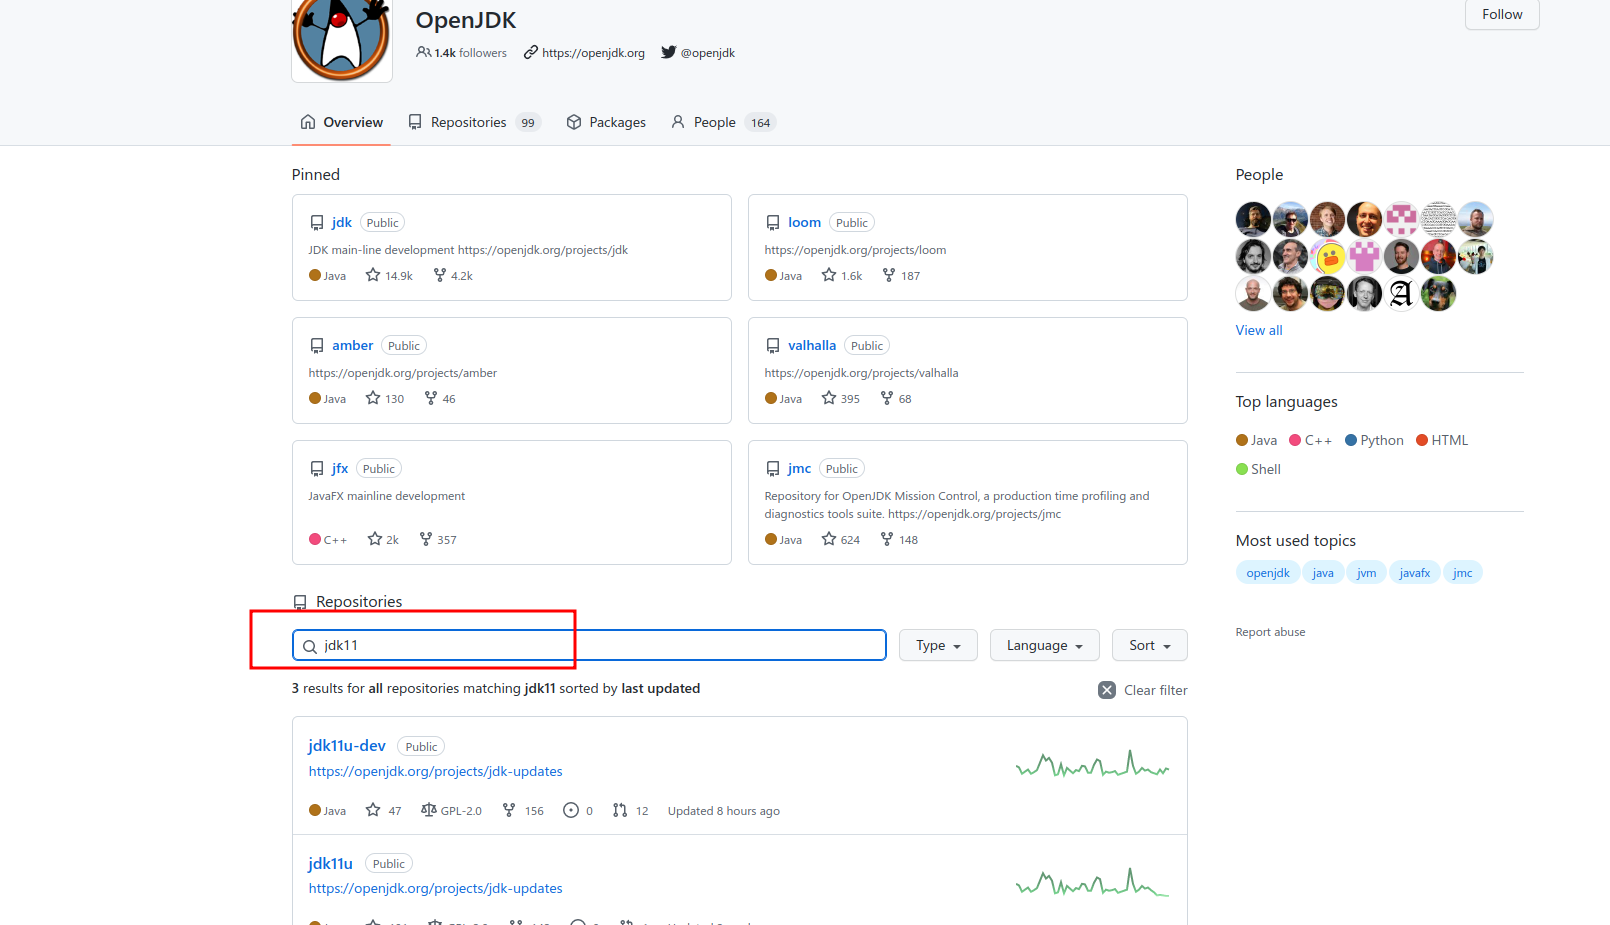Open the 12 pull requests of jdk11u-dev

coord(630,811)
